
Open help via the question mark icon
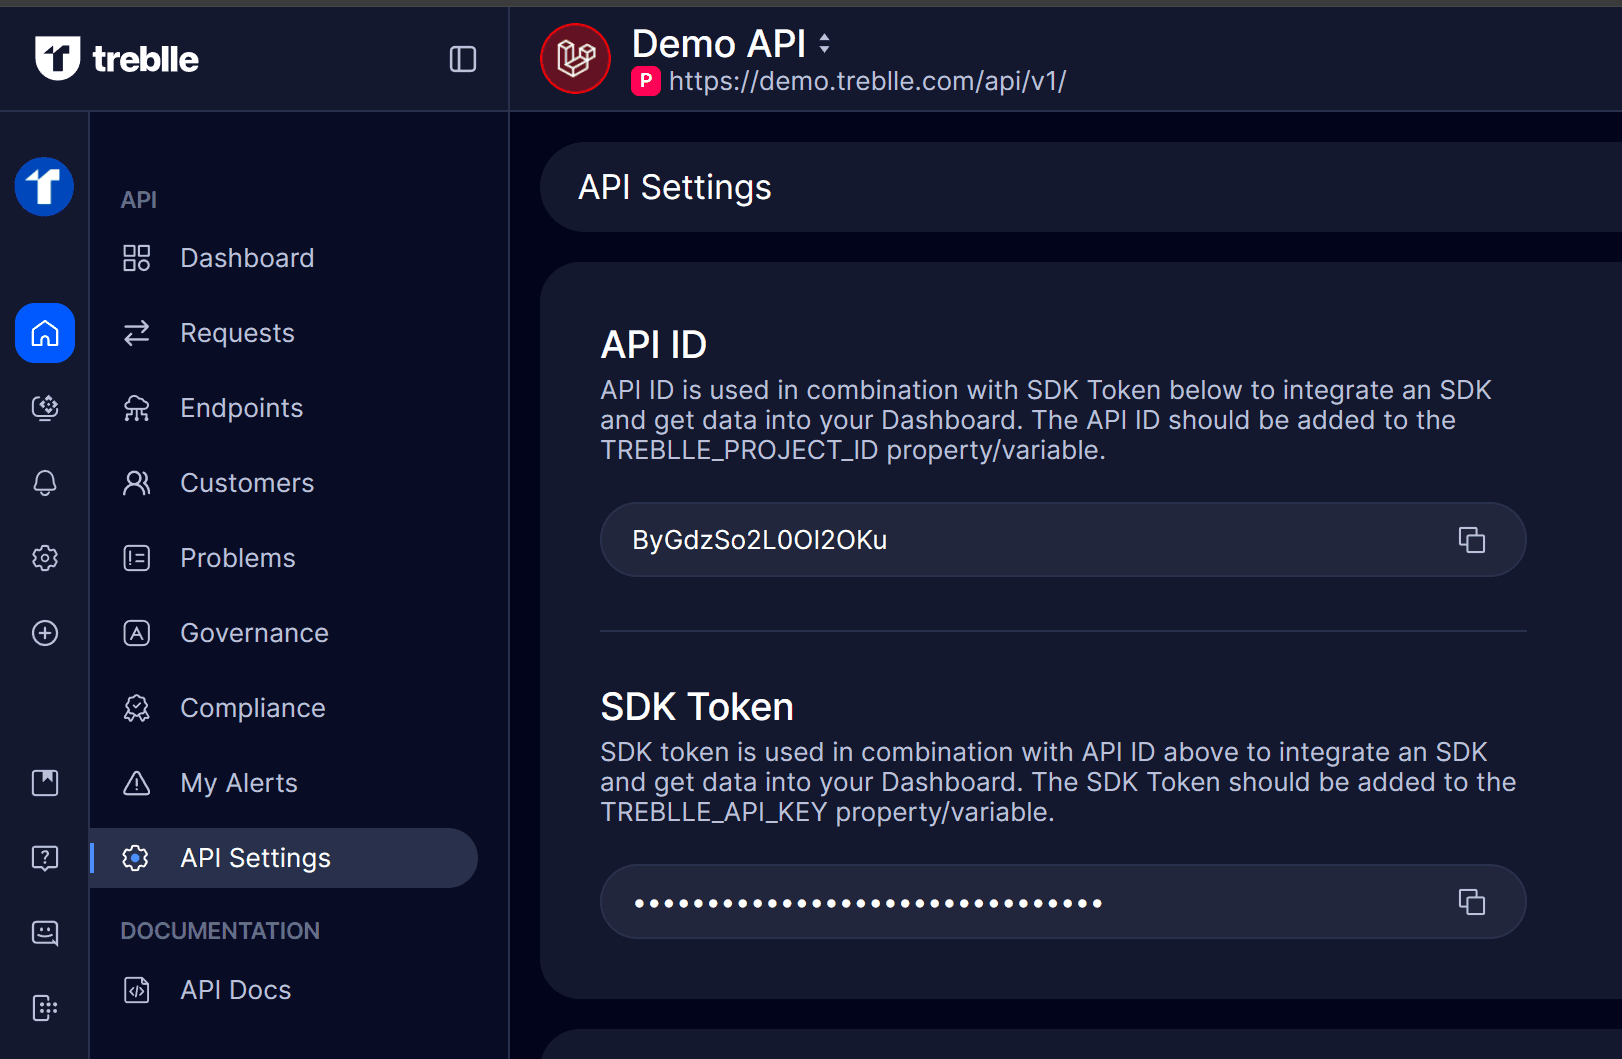click(44, 858)
